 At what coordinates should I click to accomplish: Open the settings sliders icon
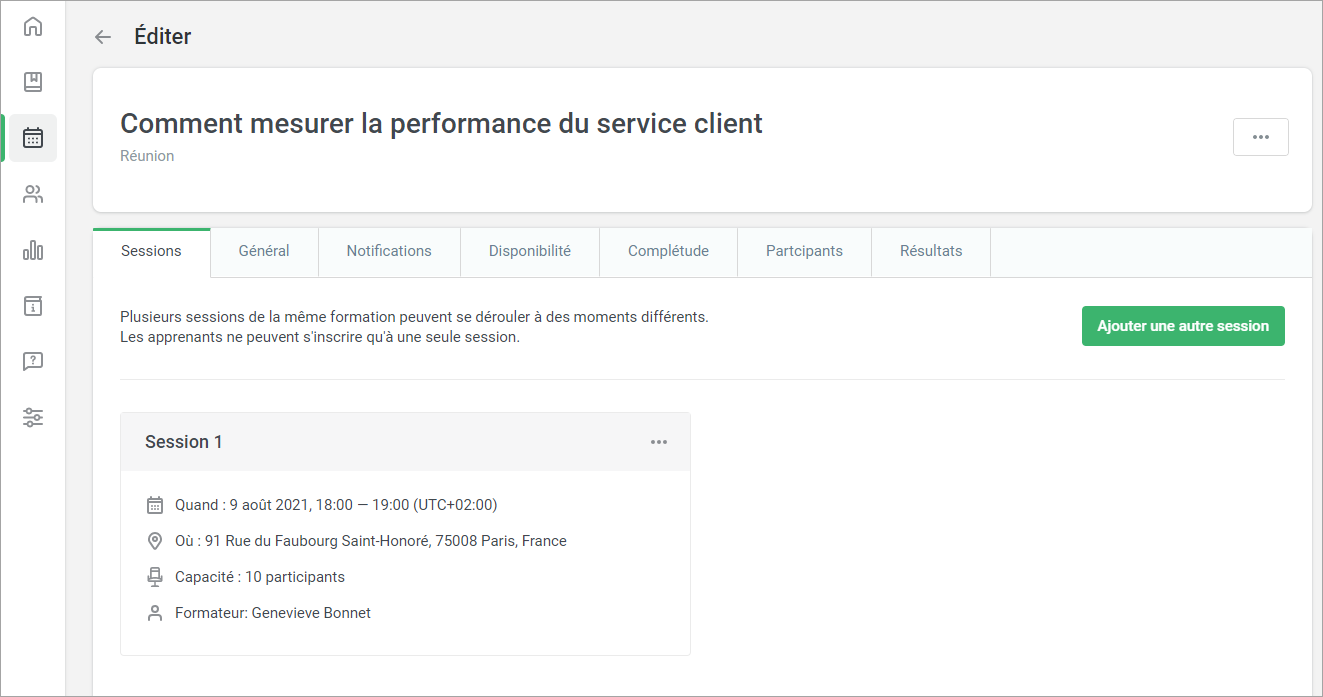33,418
